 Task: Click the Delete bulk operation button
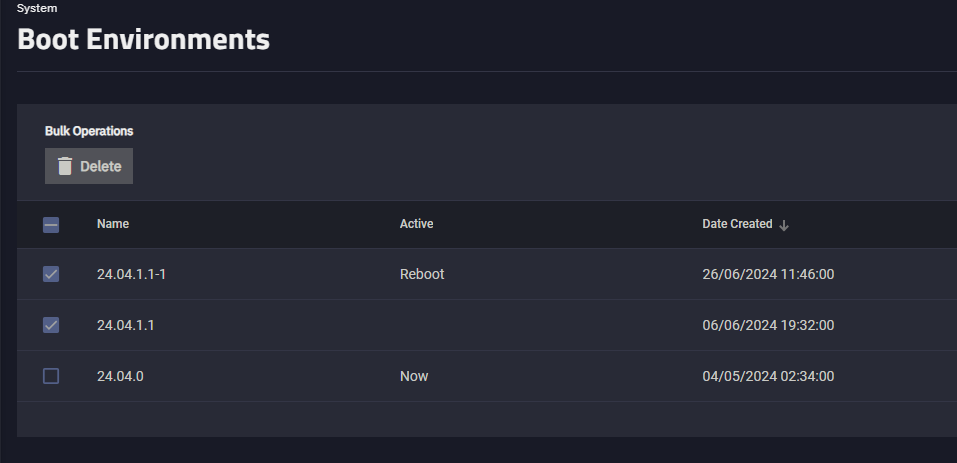pos(89,166)
